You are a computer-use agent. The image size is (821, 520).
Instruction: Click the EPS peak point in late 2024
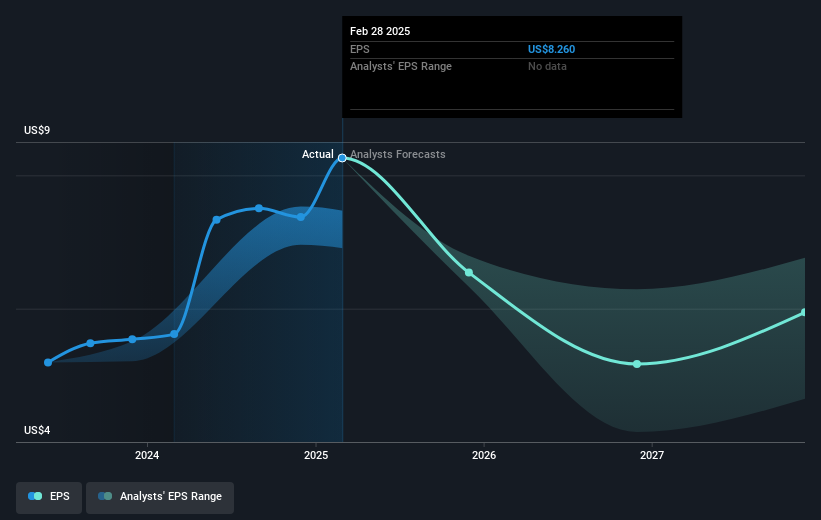pyautogui.click(x=259, y=208)
